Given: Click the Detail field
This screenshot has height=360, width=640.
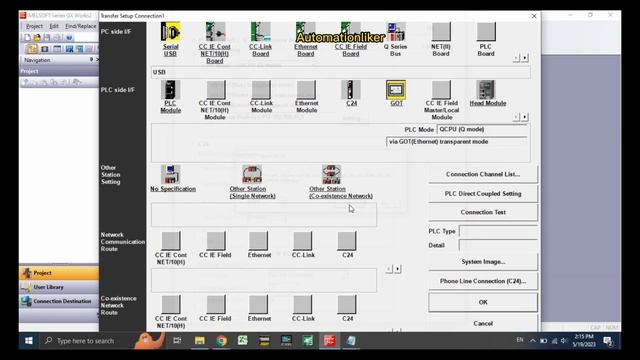Looking at the screenshot, I should (x=498, y=245).
